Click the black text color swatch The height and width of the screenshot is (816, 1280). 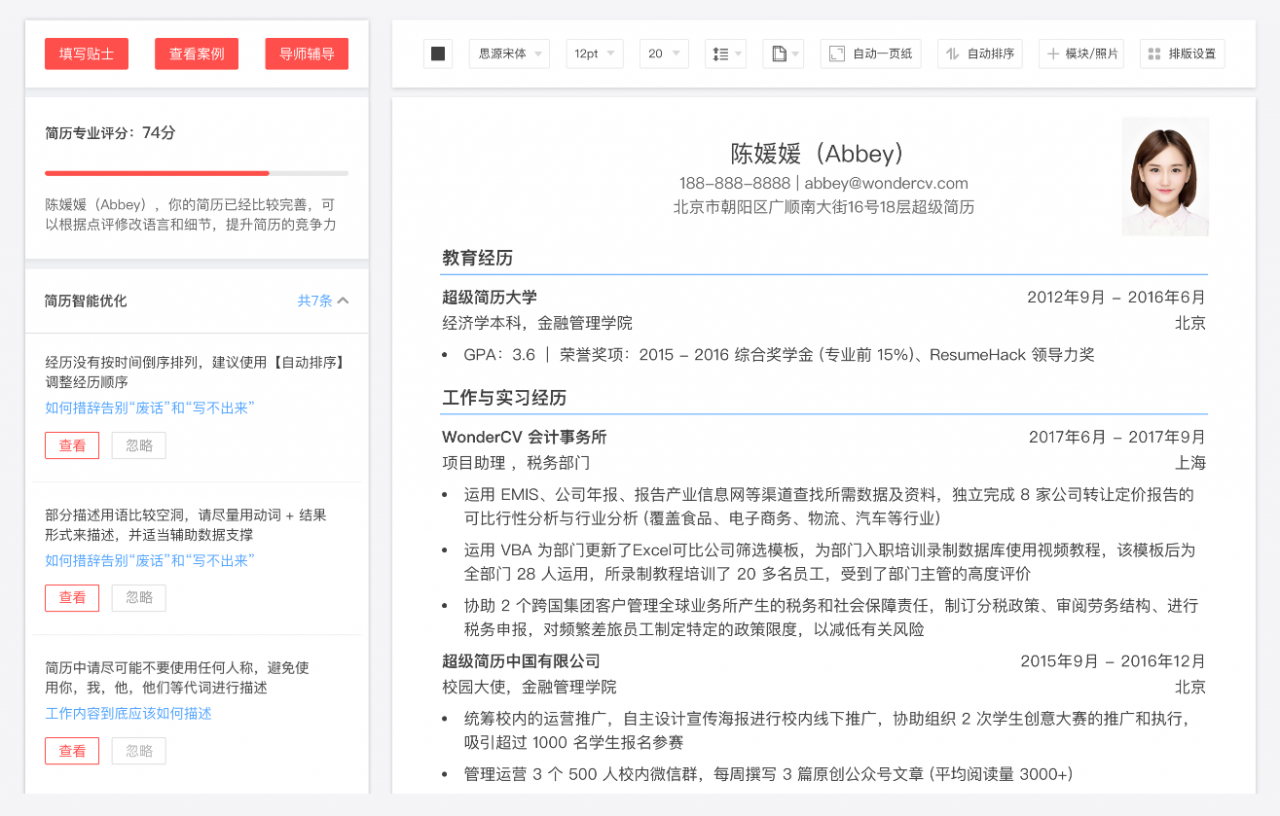438,54
